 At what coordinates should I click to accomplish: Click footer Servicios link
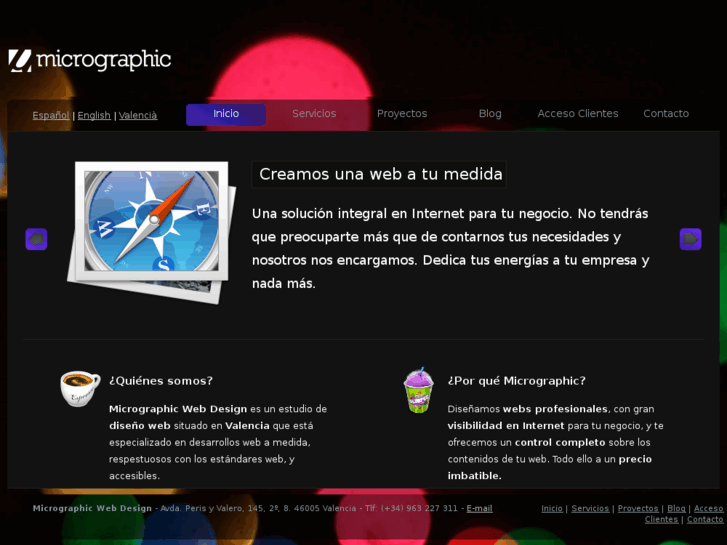pos(590,508)
